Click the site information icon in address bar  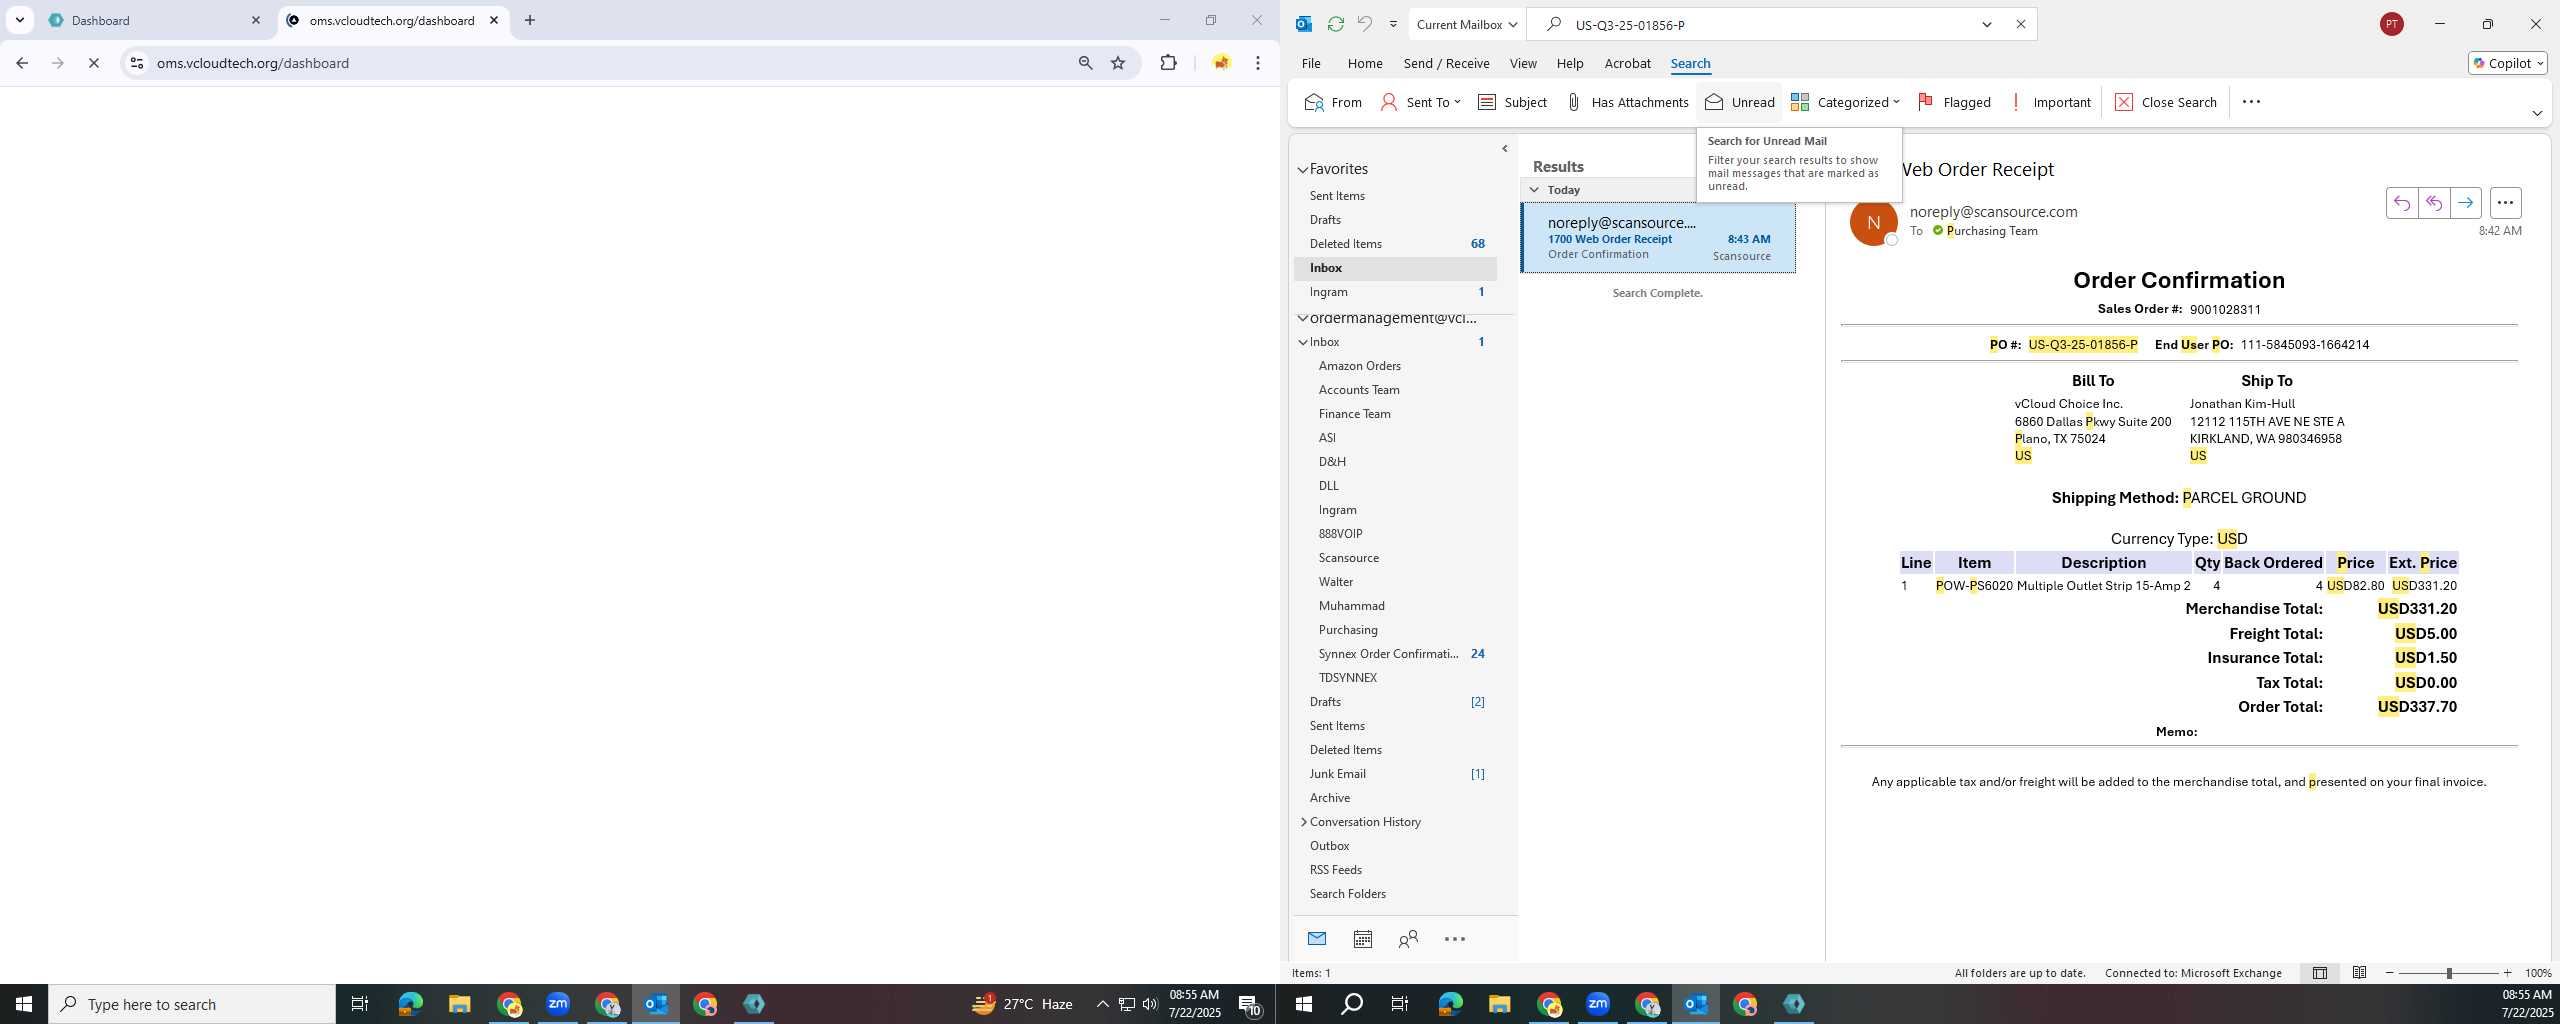coord(137,63)
